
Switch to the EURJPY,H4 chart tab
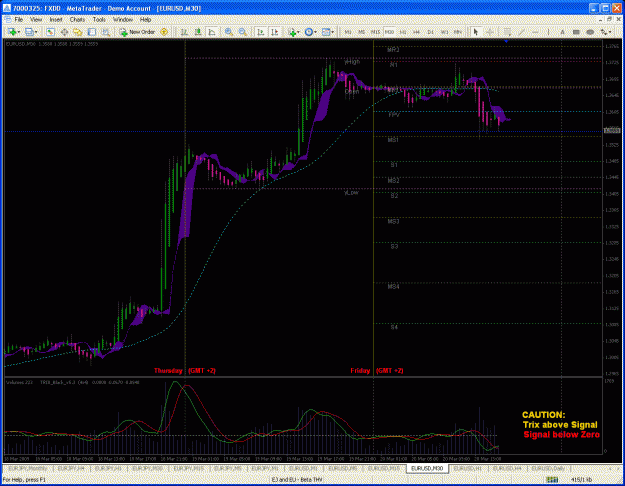pos(71,468)
